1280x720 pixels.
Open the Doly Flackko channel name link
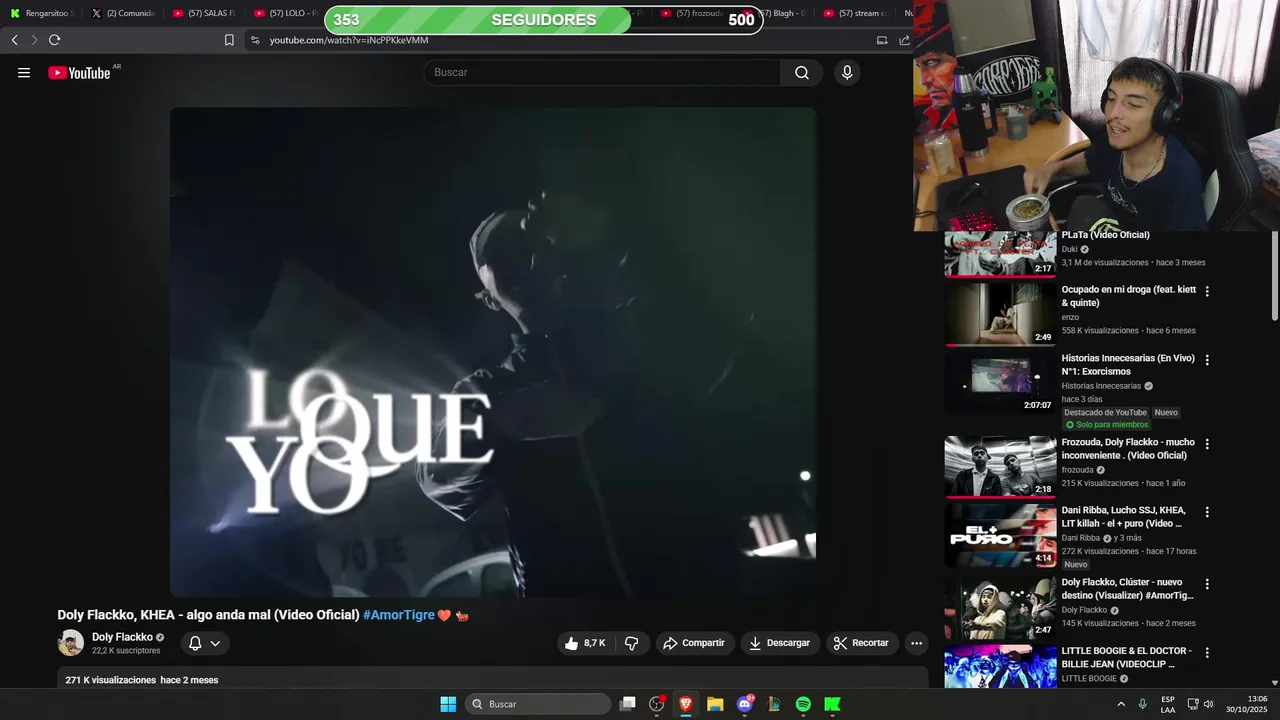pos(122,637)
